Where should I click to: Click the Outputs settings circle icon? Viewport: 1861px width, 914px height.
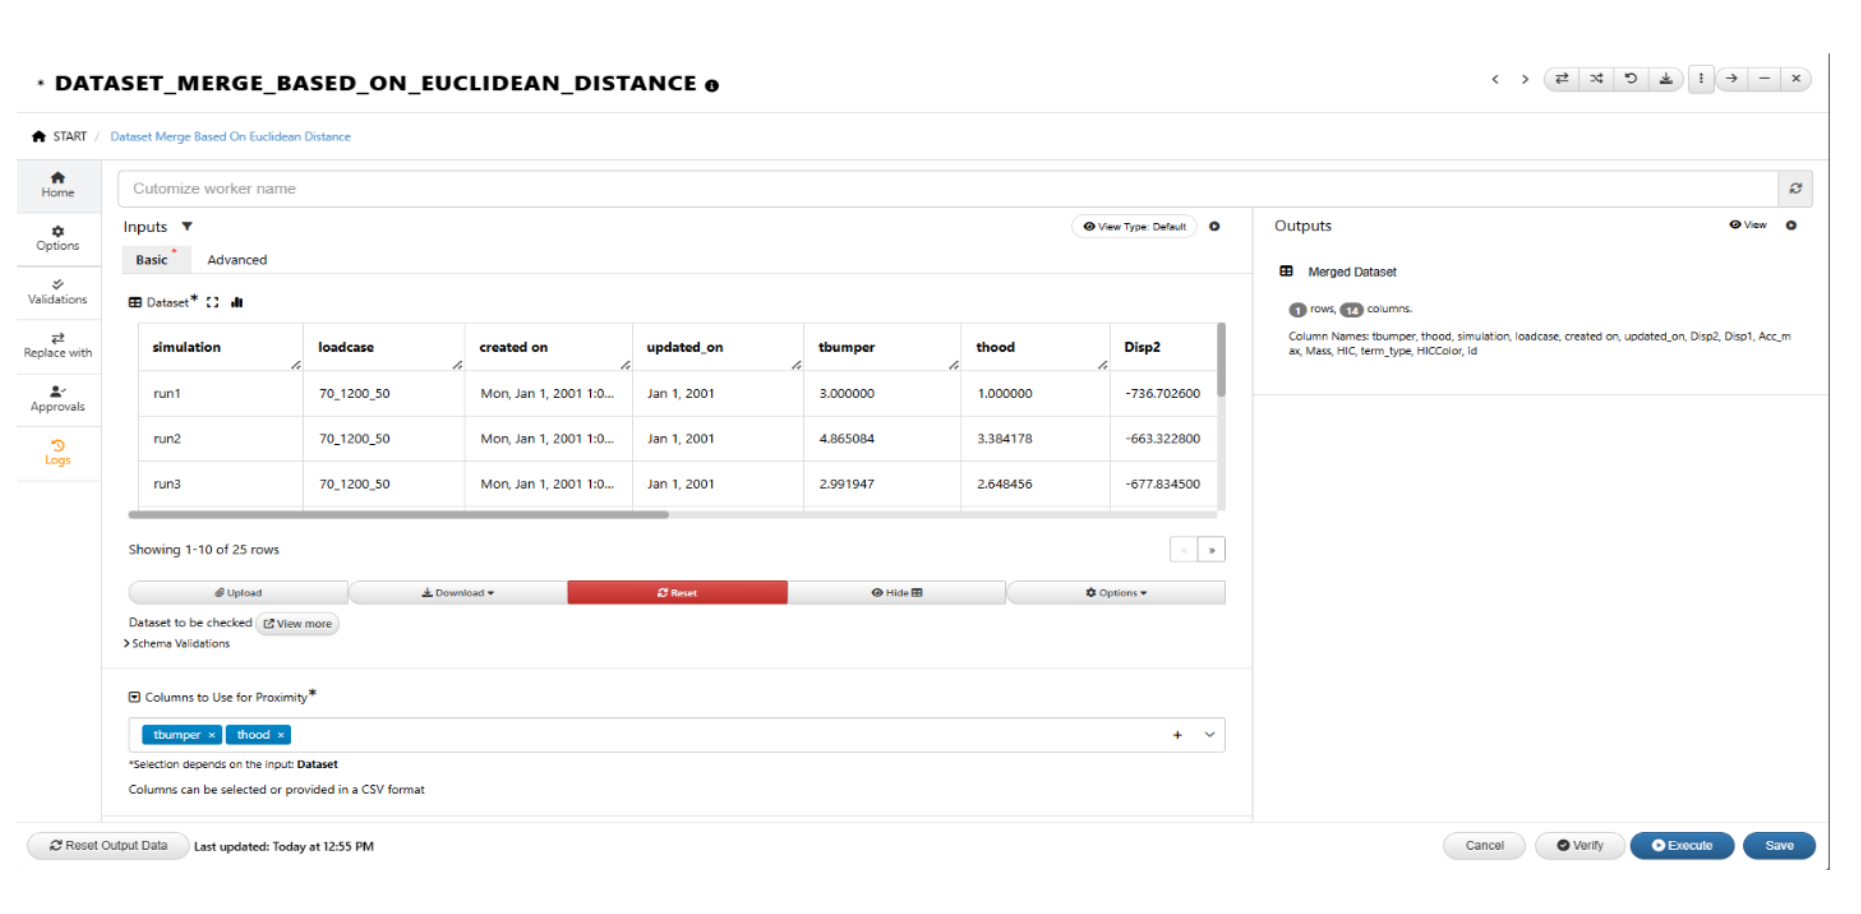1791,225
